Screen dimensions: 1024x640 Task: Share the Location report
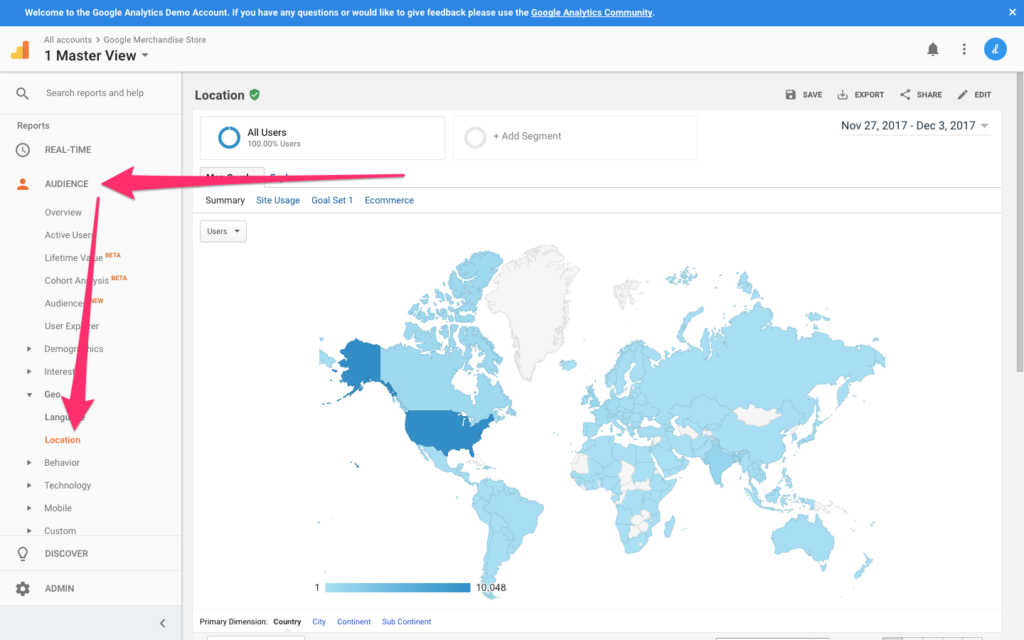point(920,95)
